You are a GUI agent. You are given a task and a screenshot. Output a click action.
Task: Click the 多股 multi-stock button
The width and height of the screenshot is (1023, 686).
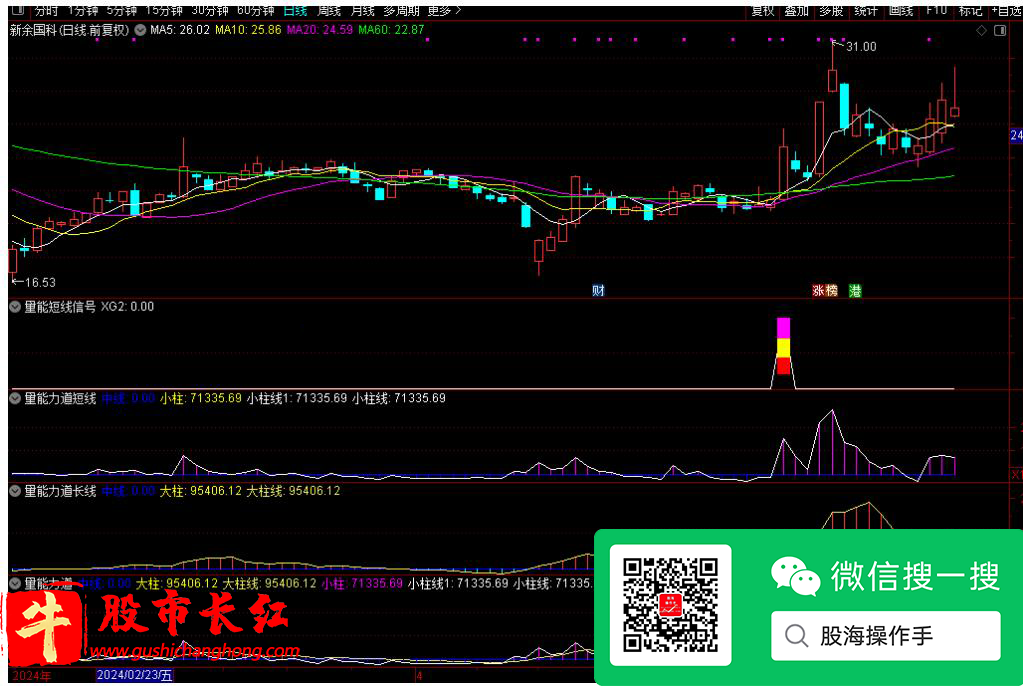831,10
